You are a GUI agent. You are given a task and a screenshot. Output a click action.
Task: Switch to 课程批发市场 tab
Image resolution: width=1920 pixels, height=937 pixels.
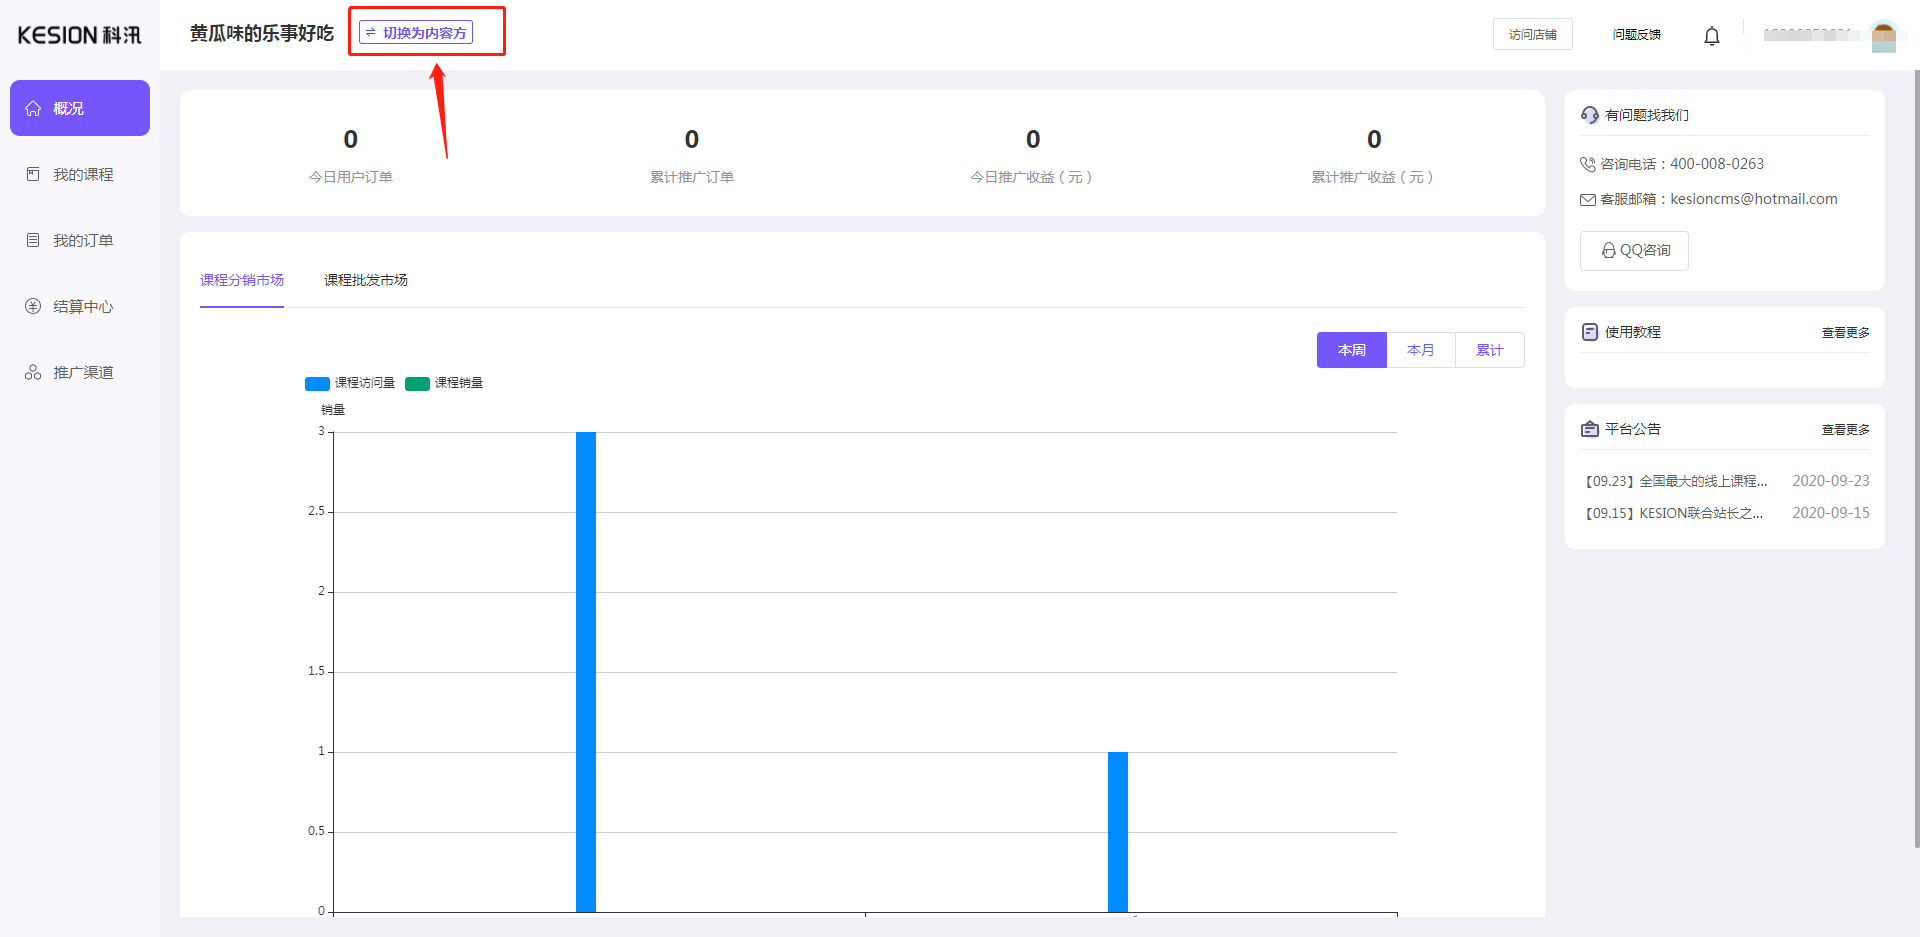[365, 280]
